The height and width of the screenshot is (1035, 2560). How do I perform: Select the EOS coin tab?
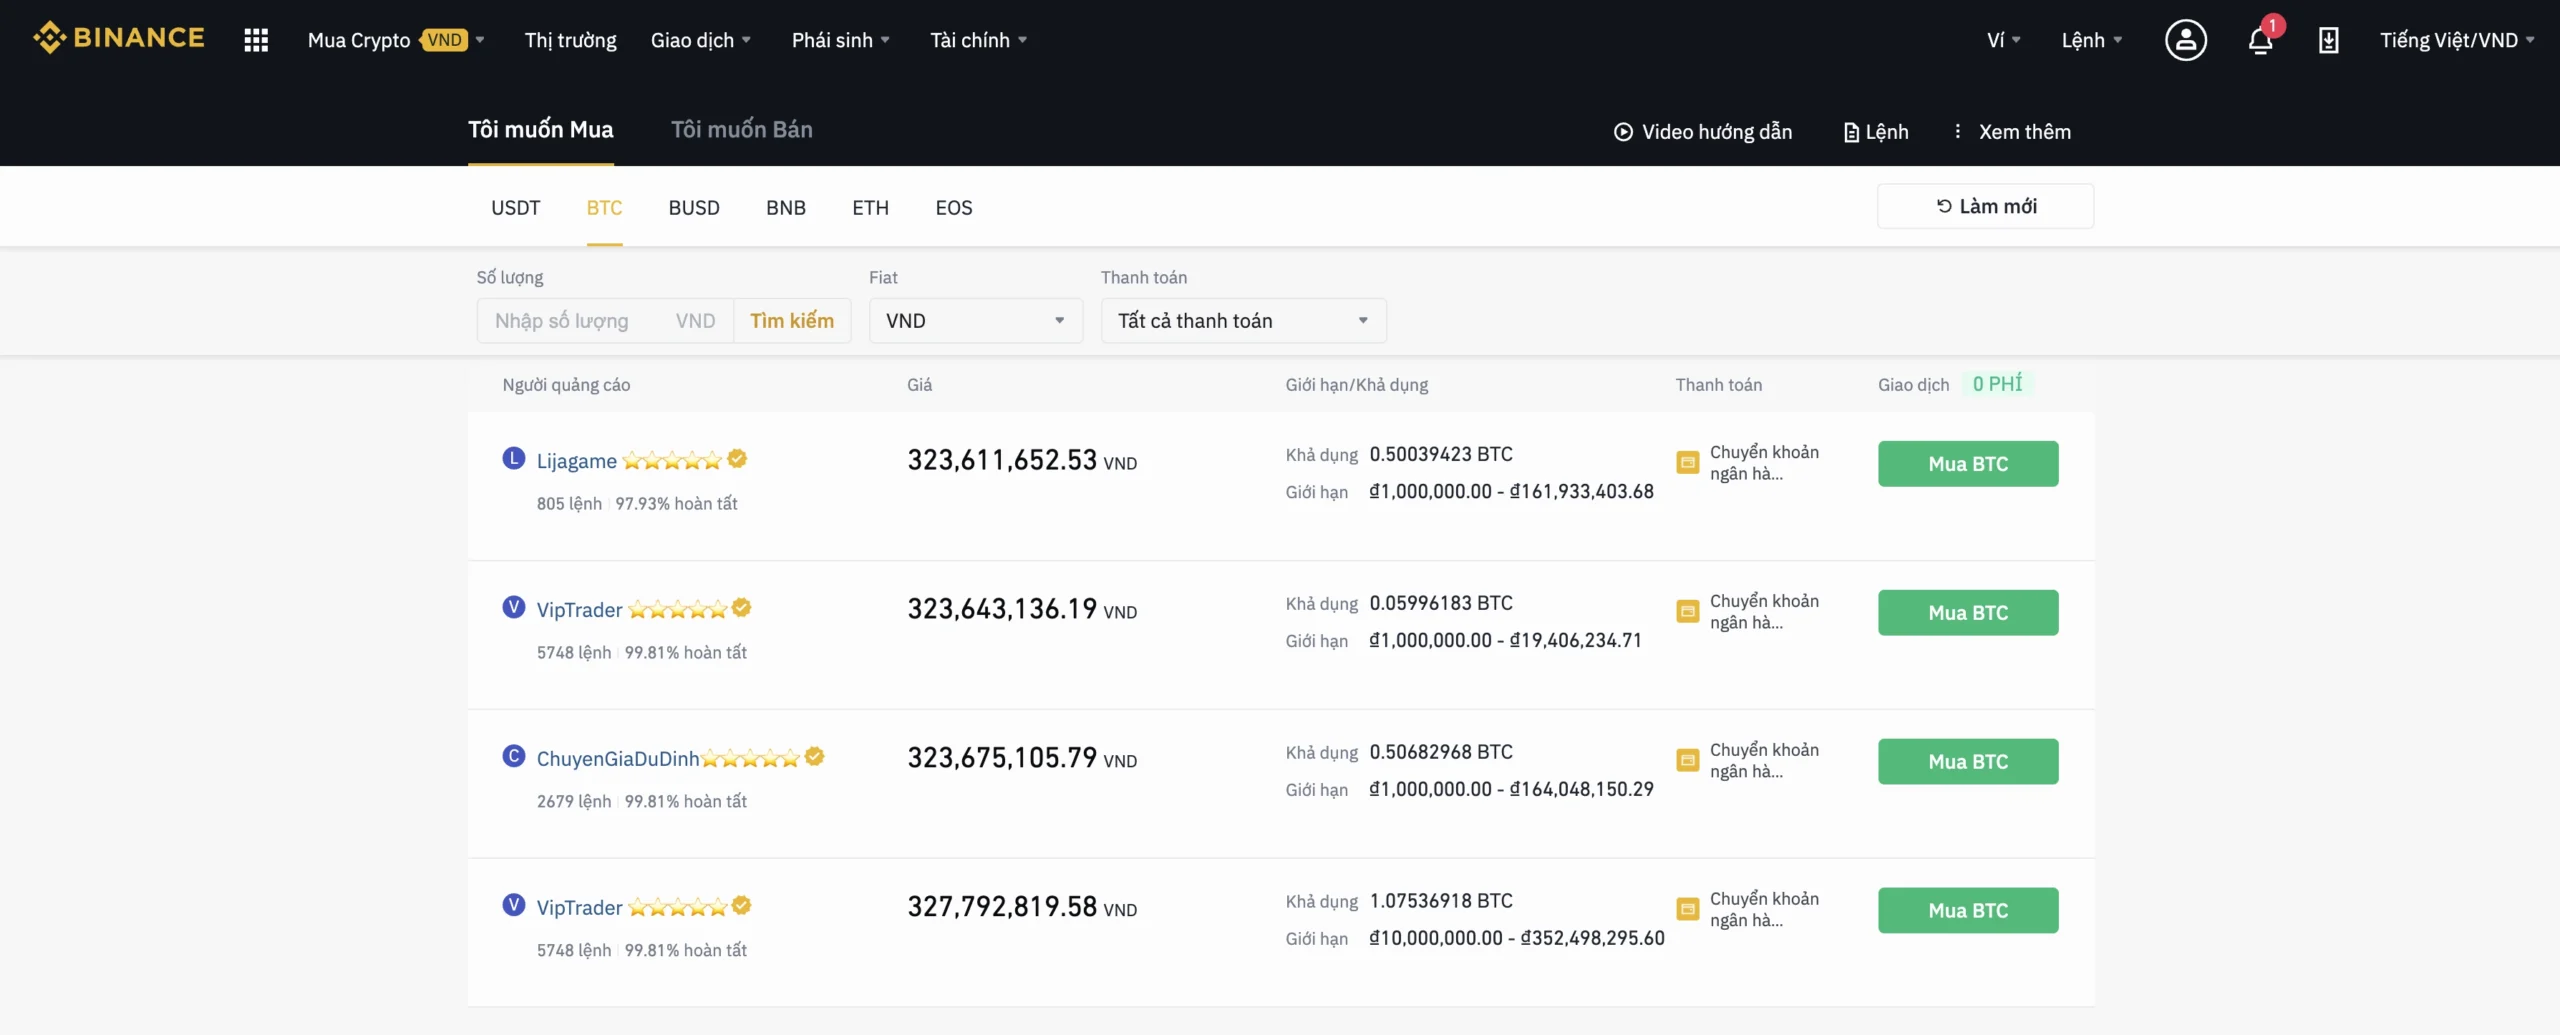tap(954, 208)
